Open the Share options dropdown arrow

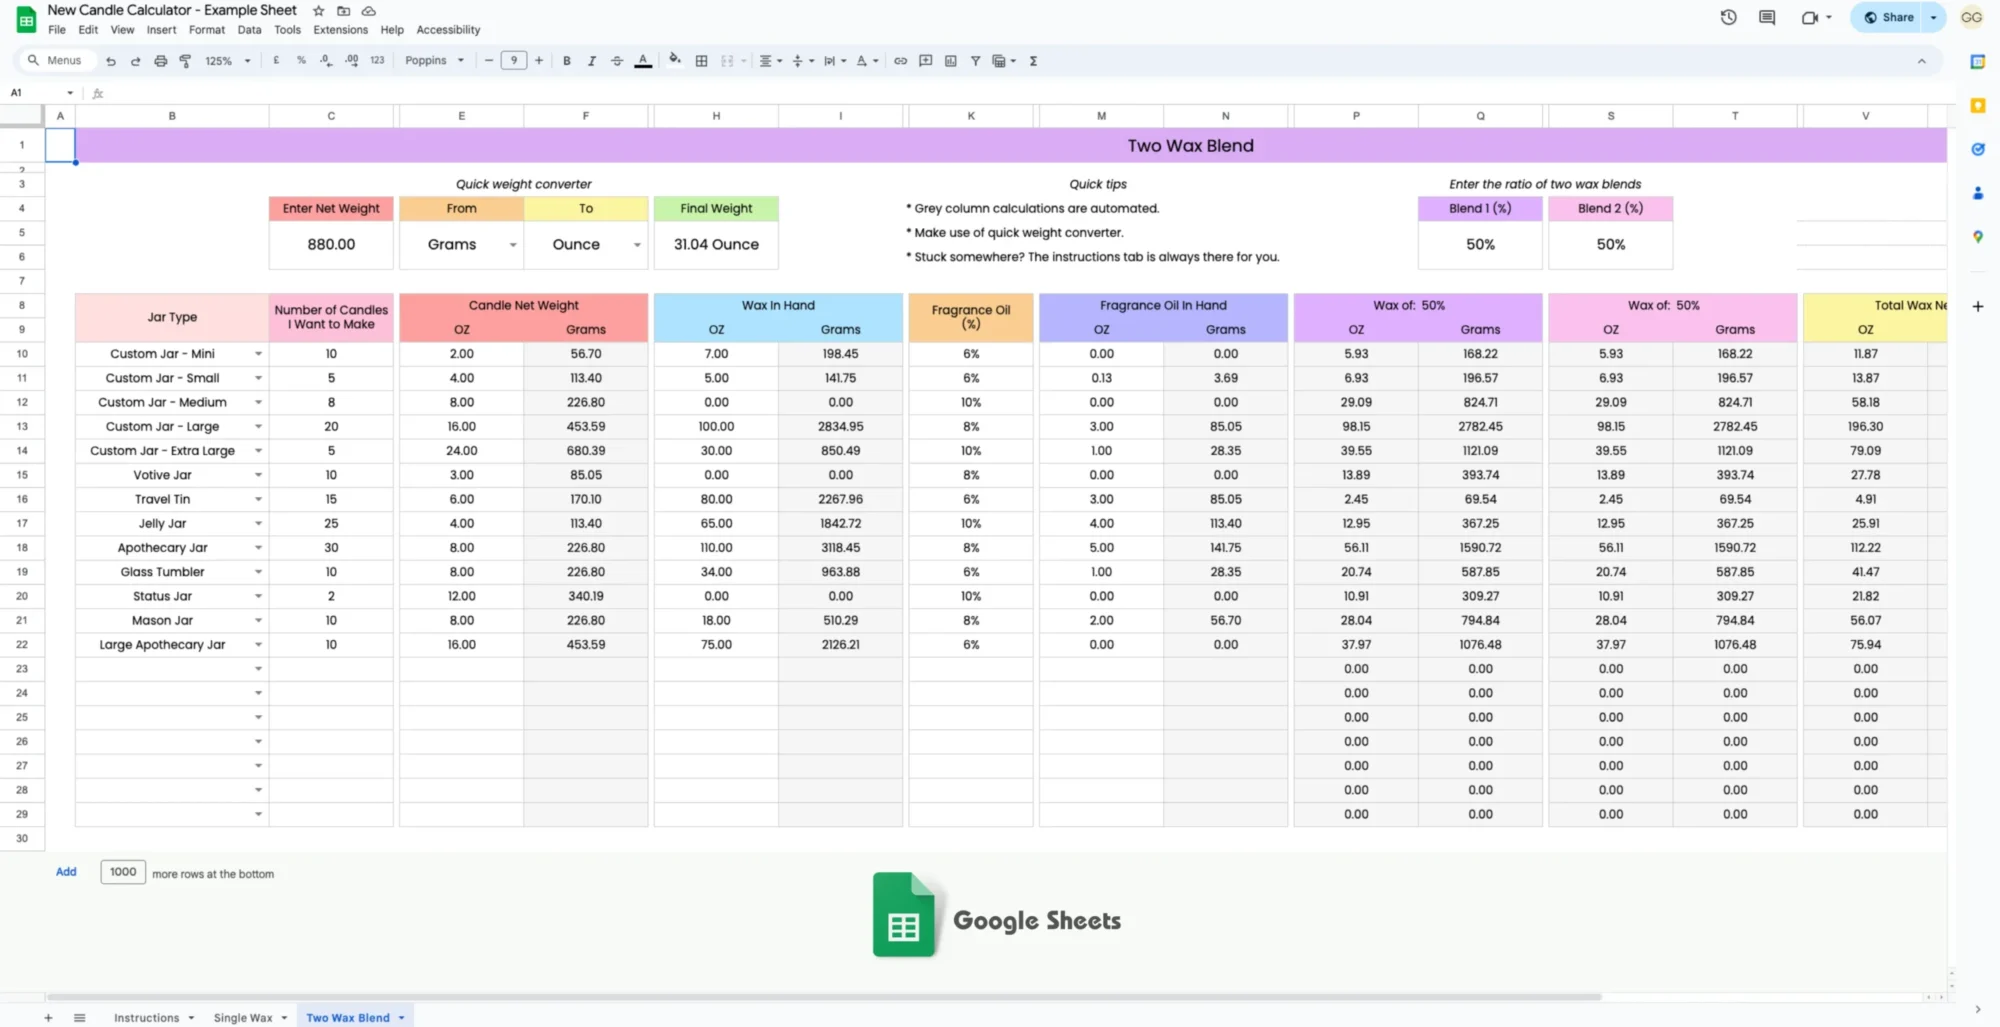[x=1933, y=17]
